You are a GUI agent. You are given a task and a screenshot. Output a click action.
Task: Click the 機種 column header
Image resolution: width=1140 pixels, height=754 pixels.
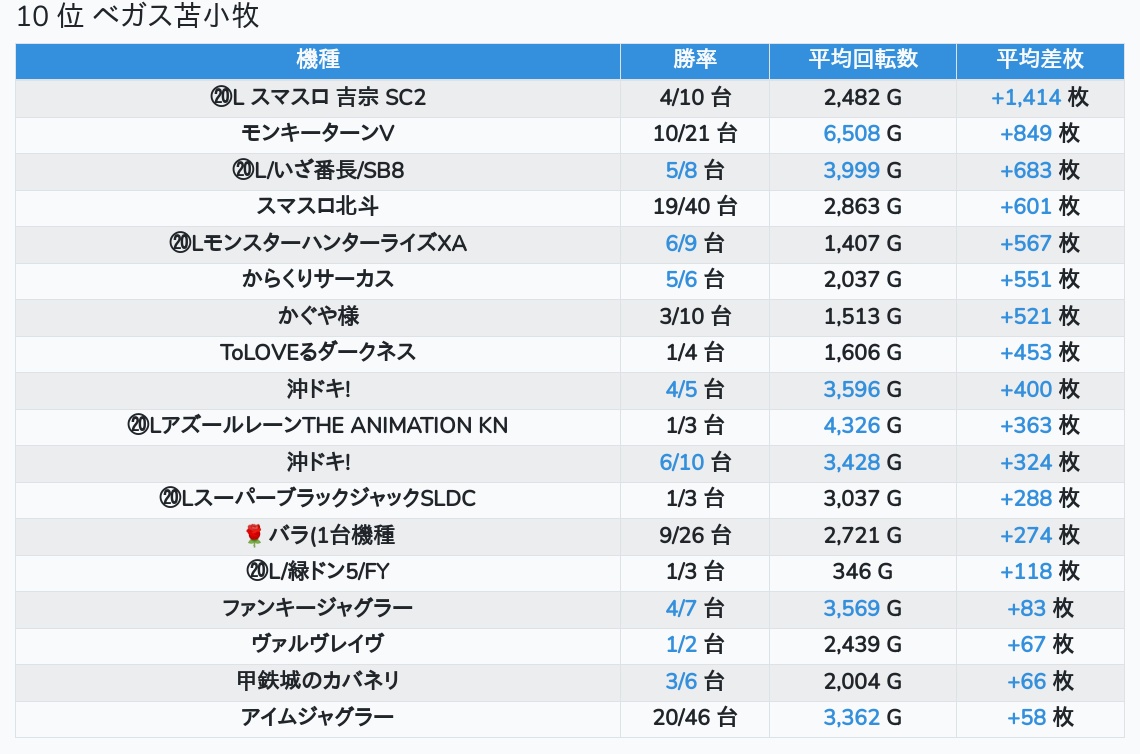pos(318,60)
